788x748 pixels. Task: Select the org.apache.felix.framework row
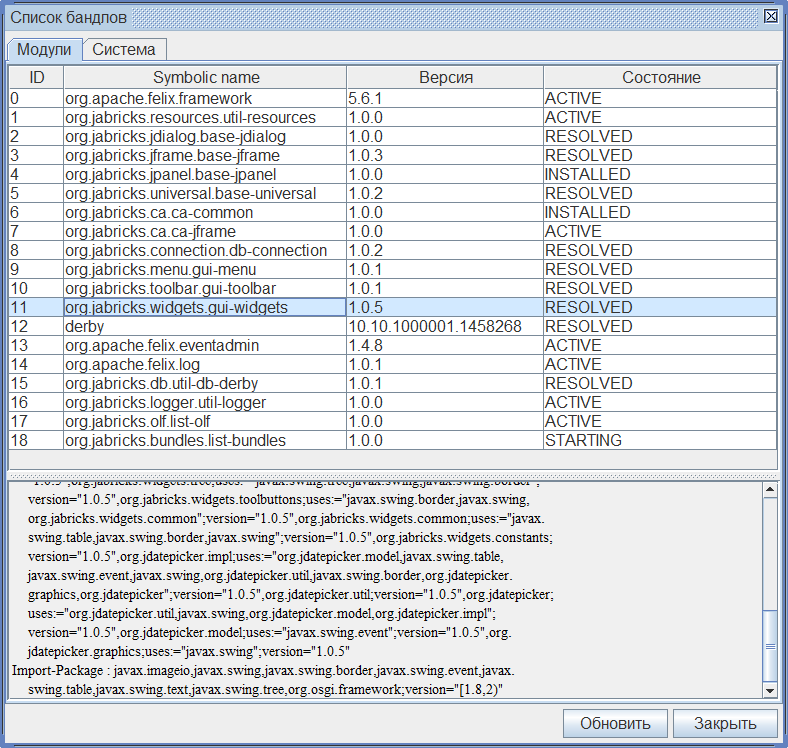[x=393, y=98]
